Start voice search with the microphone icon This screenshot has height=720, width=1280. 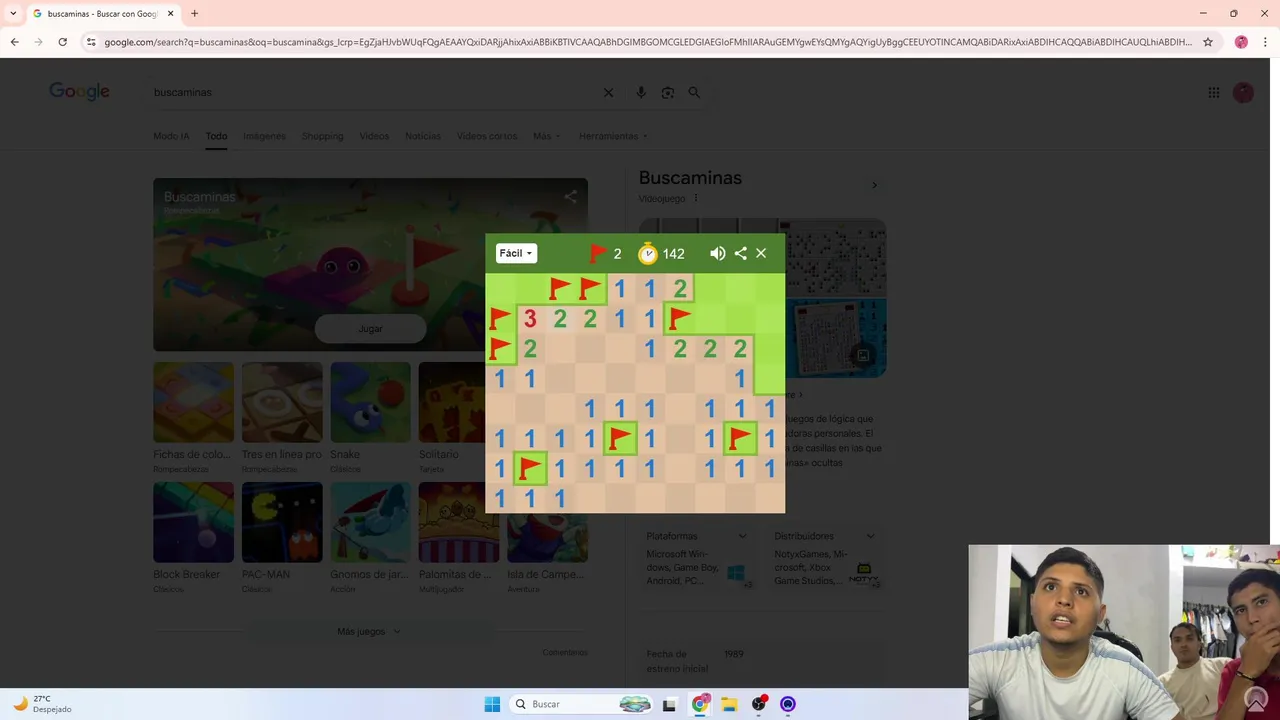point(641,92)
